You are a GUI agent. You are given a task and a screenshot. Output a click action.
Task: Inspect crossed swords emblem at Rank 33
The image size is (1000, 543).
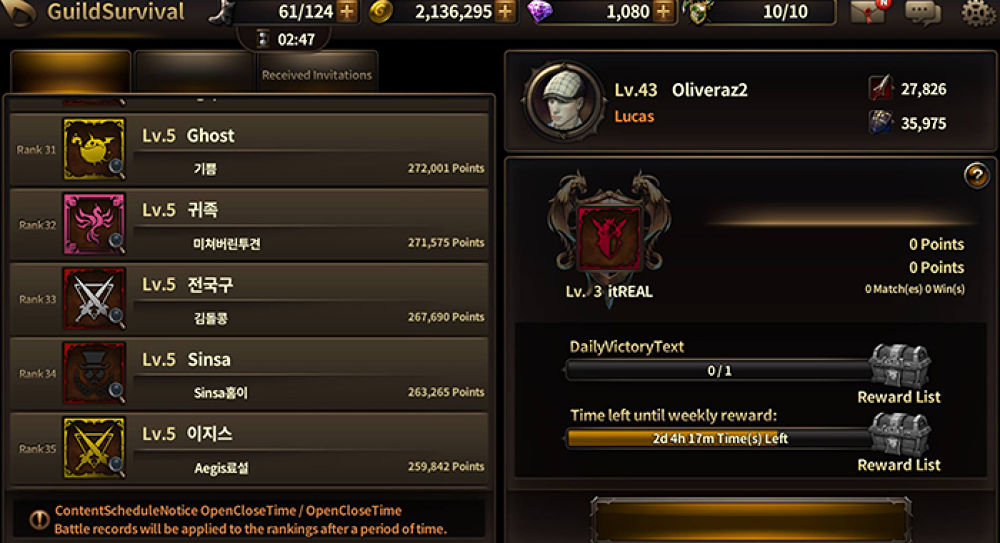[x=94, y=299]
